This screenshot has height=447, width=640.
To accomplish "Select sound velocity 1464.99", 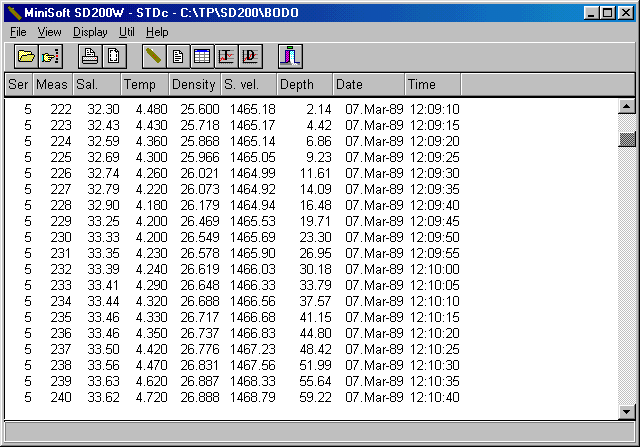I will click(253, 173).
